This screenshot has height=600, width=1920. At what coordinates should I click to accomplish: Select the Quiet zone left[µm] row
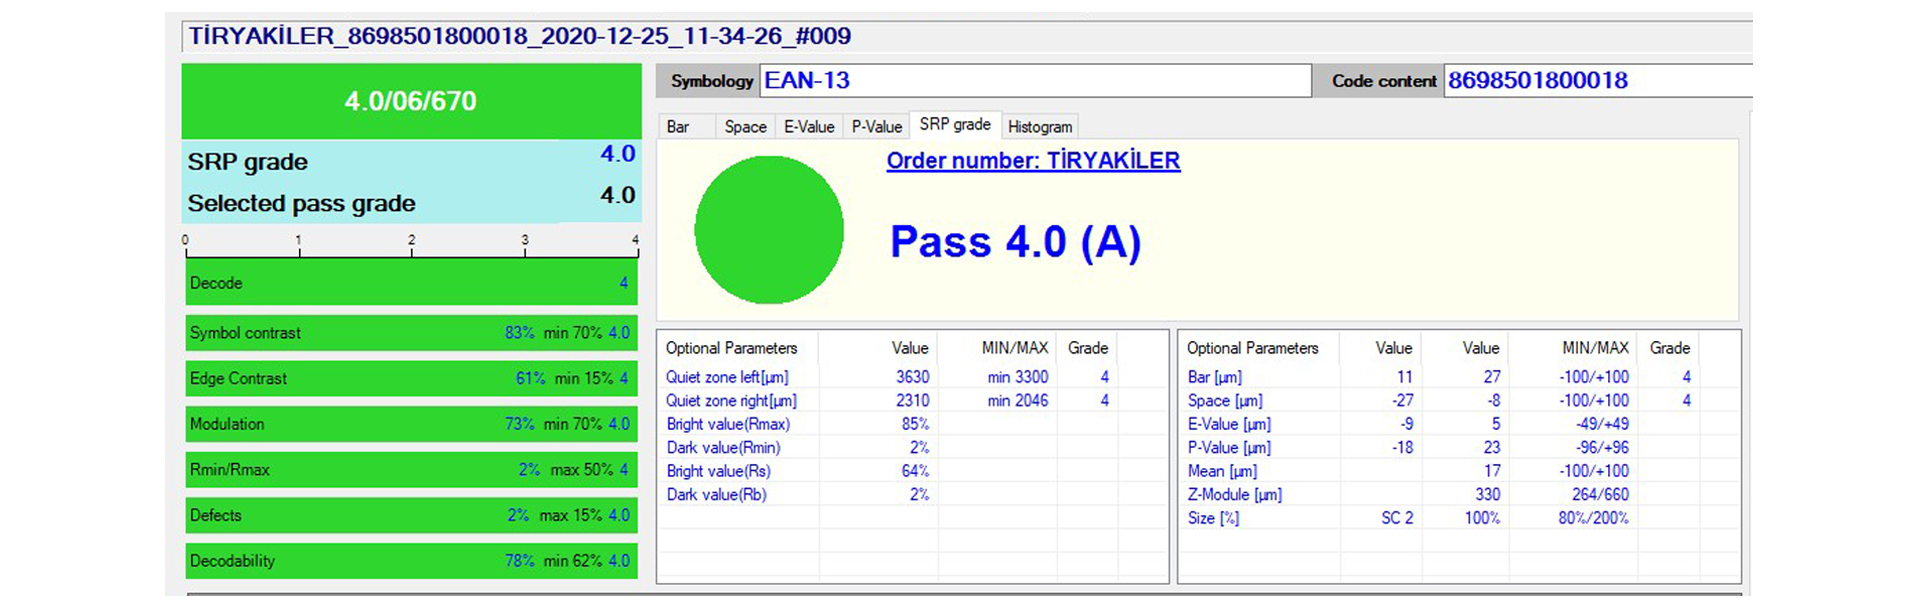pyautogui.click(x=912, y=377)
